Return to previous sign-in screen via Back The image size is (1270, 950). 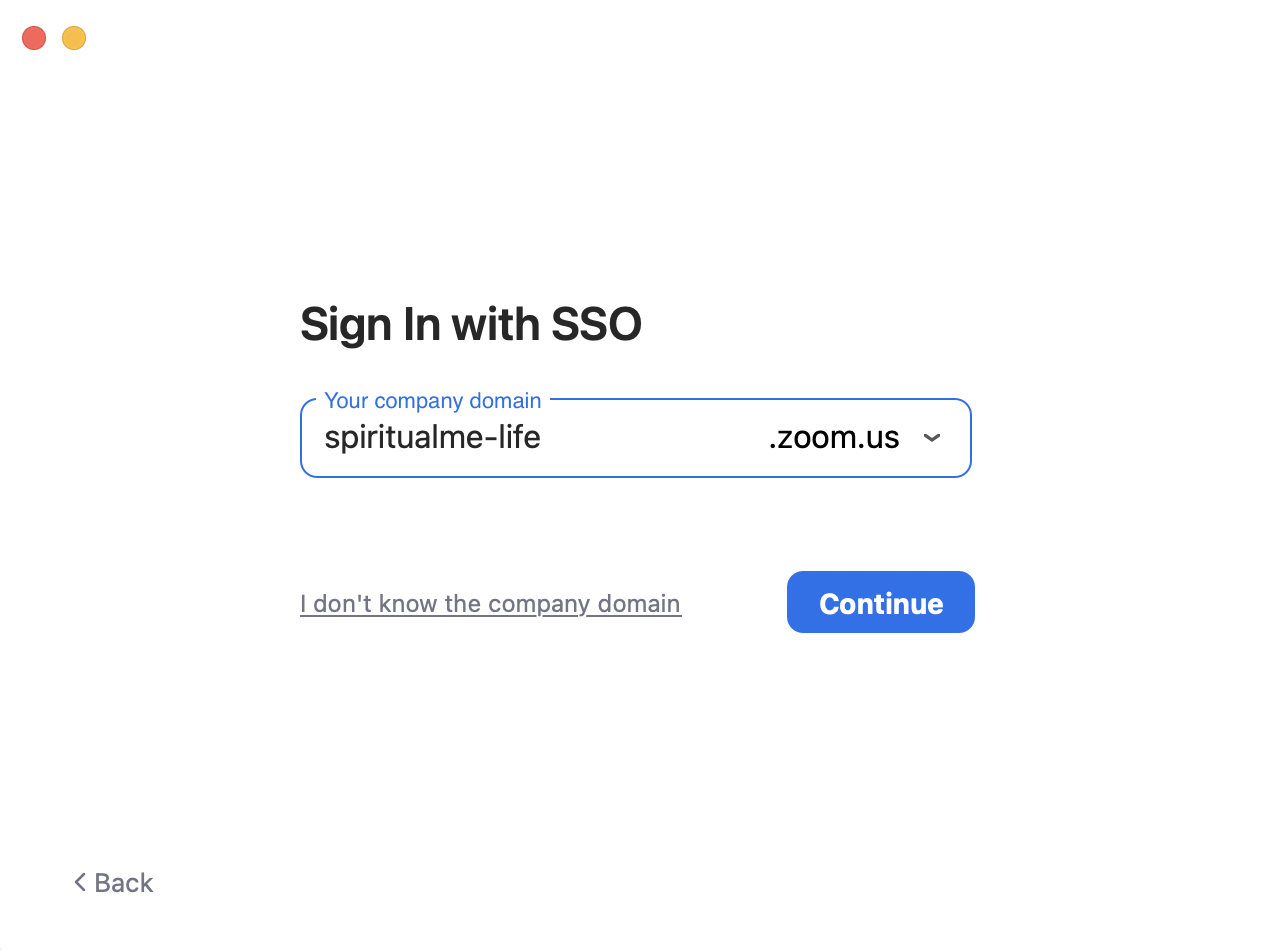coord(113,883)
